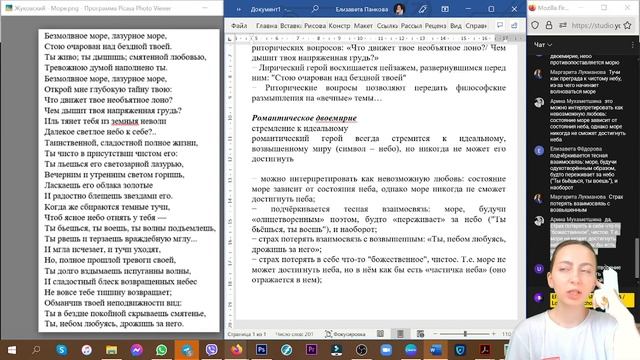Open iTunes from the taskbar

[x=87, y=350]
